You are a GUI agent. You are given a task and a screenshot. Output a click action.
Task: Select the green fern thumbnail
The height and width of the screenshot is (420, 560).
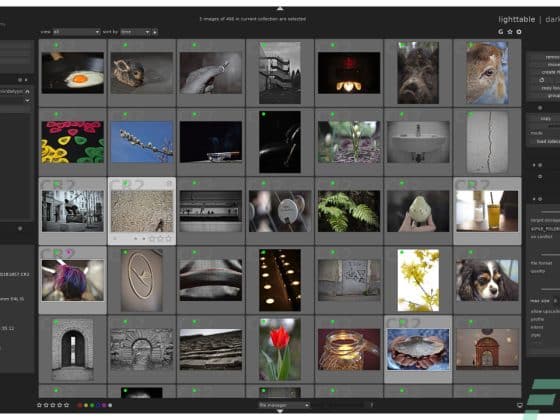(x=349, y=211)
